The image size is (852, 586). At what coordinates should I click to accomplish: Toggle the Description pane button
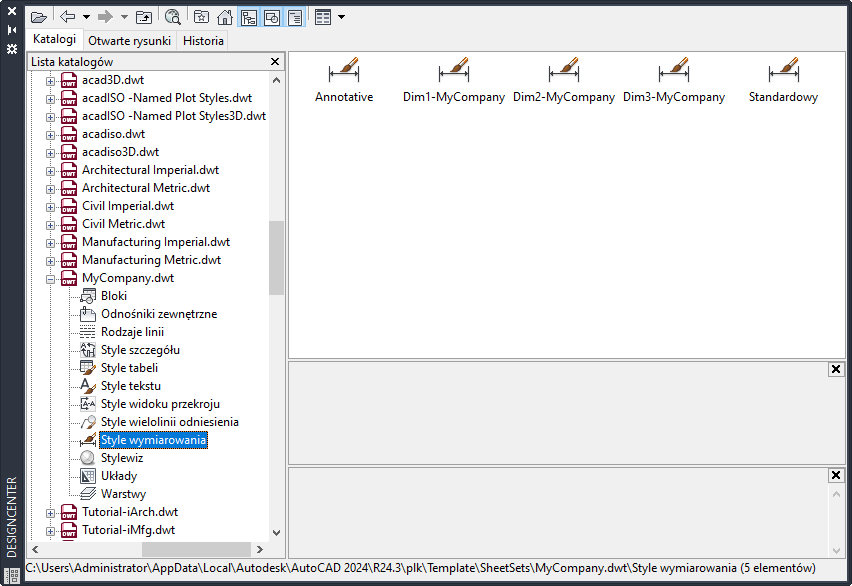[x=295, y=17]
